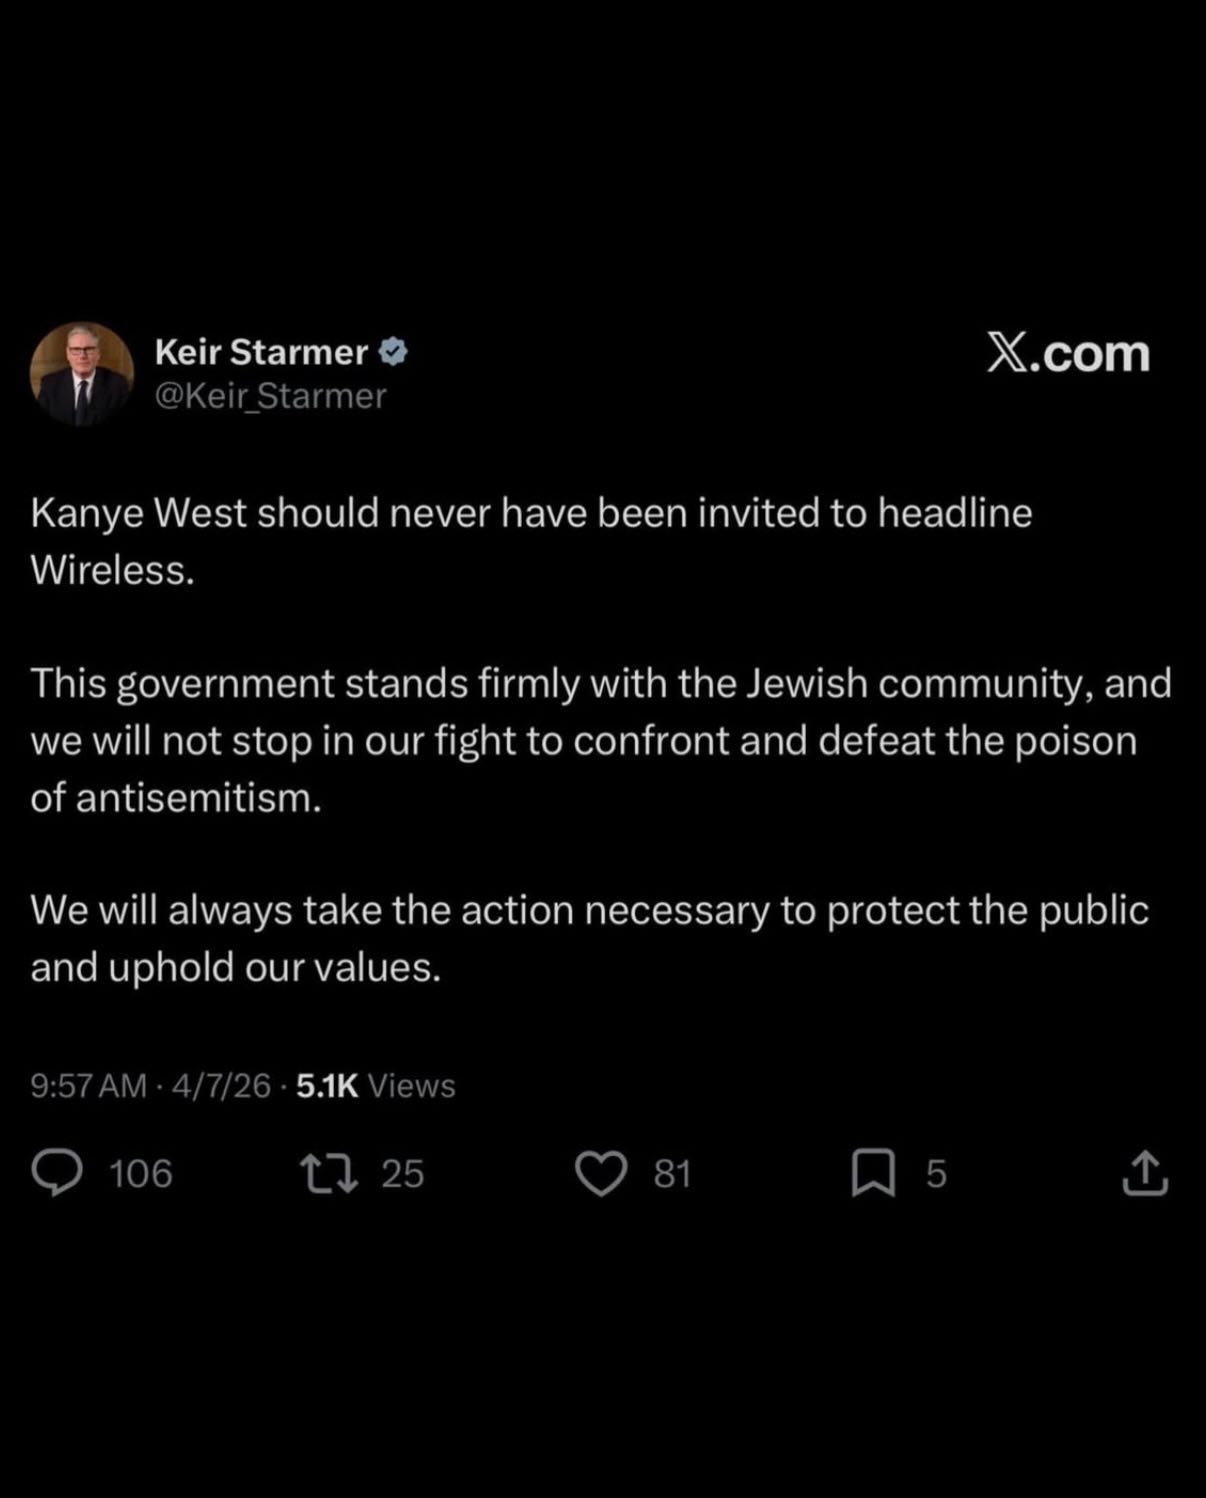Select the 'Kanye West should never' paragraph
This screenshot has height=1498, width=1206.
point(531,541)
